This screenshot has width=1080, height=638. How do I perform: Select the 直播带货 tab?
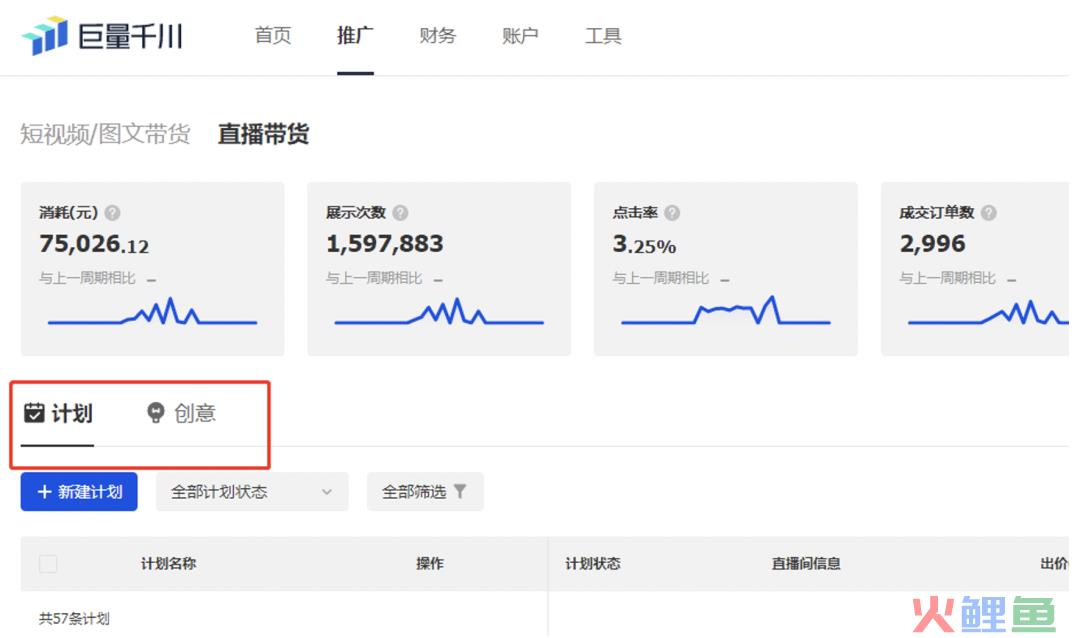click(x=263, y=134)
